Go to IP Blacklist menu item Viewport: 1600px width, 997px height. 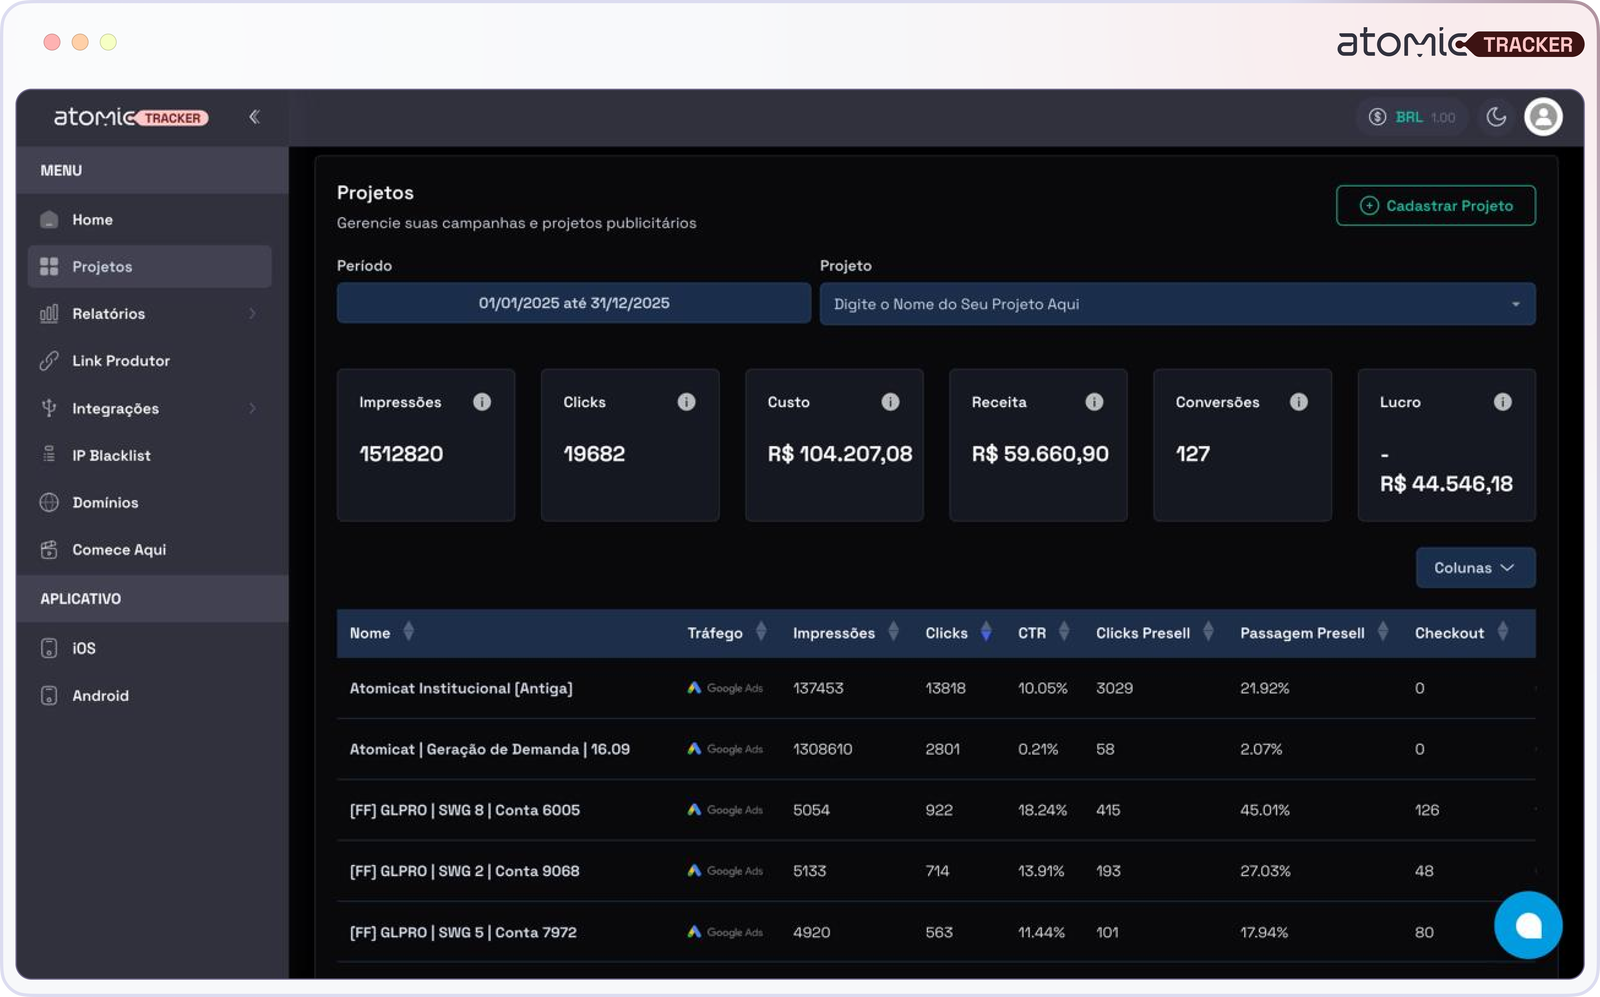tap(111, 455)
